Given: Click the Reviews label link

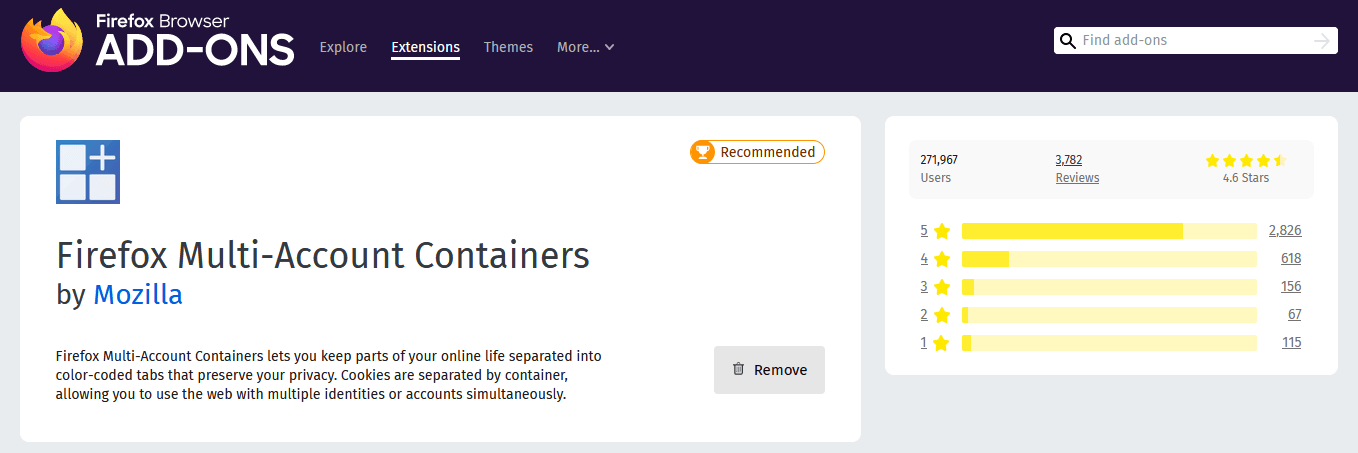Looking at the screenshot, I should 1077,177.
